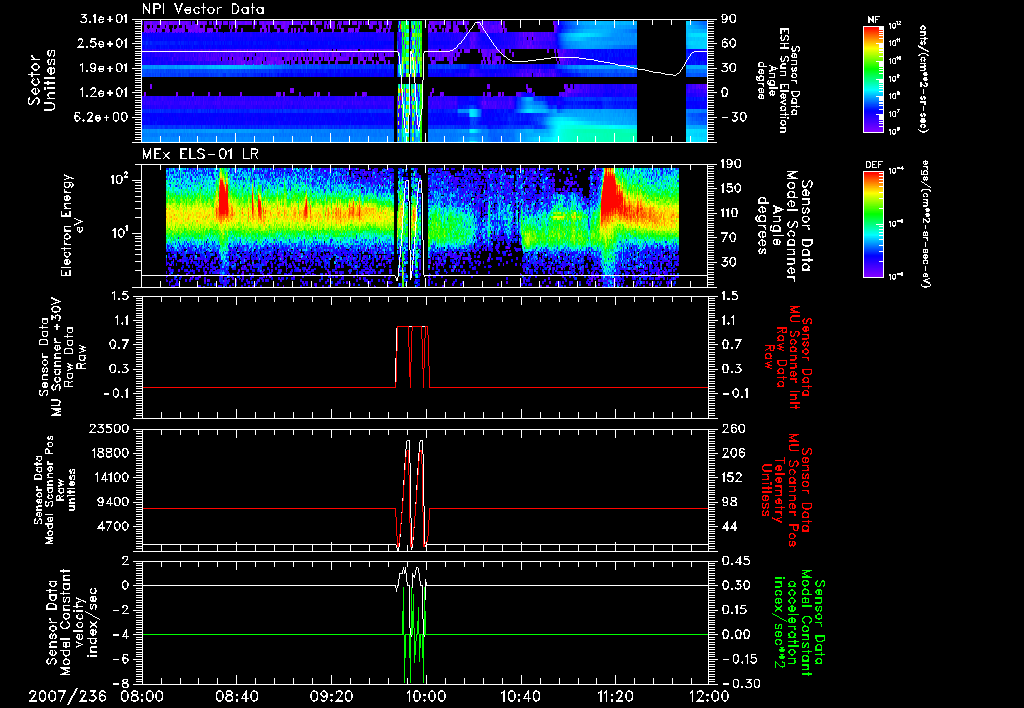Click the 'NF' color bar label
The width and height of the screenshot is (1024, 708).
tap(873, 20)
